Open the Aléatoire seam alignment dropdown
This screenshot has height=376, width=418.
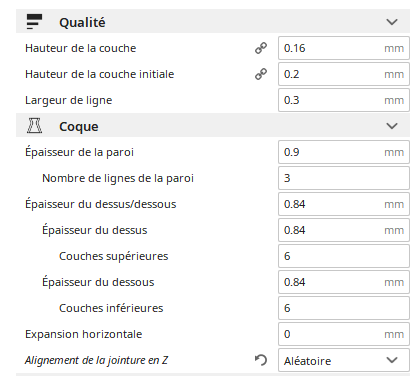[x=344, y=360]
